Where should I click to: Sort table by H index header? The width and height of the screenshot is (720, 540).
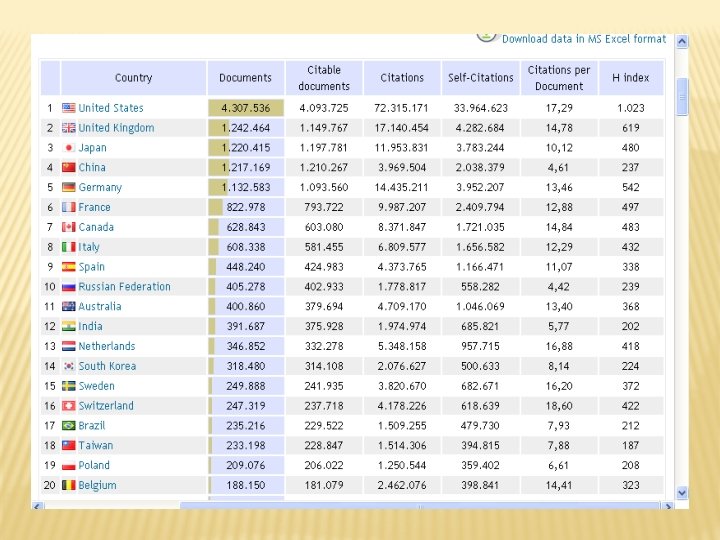pos(631,78)
